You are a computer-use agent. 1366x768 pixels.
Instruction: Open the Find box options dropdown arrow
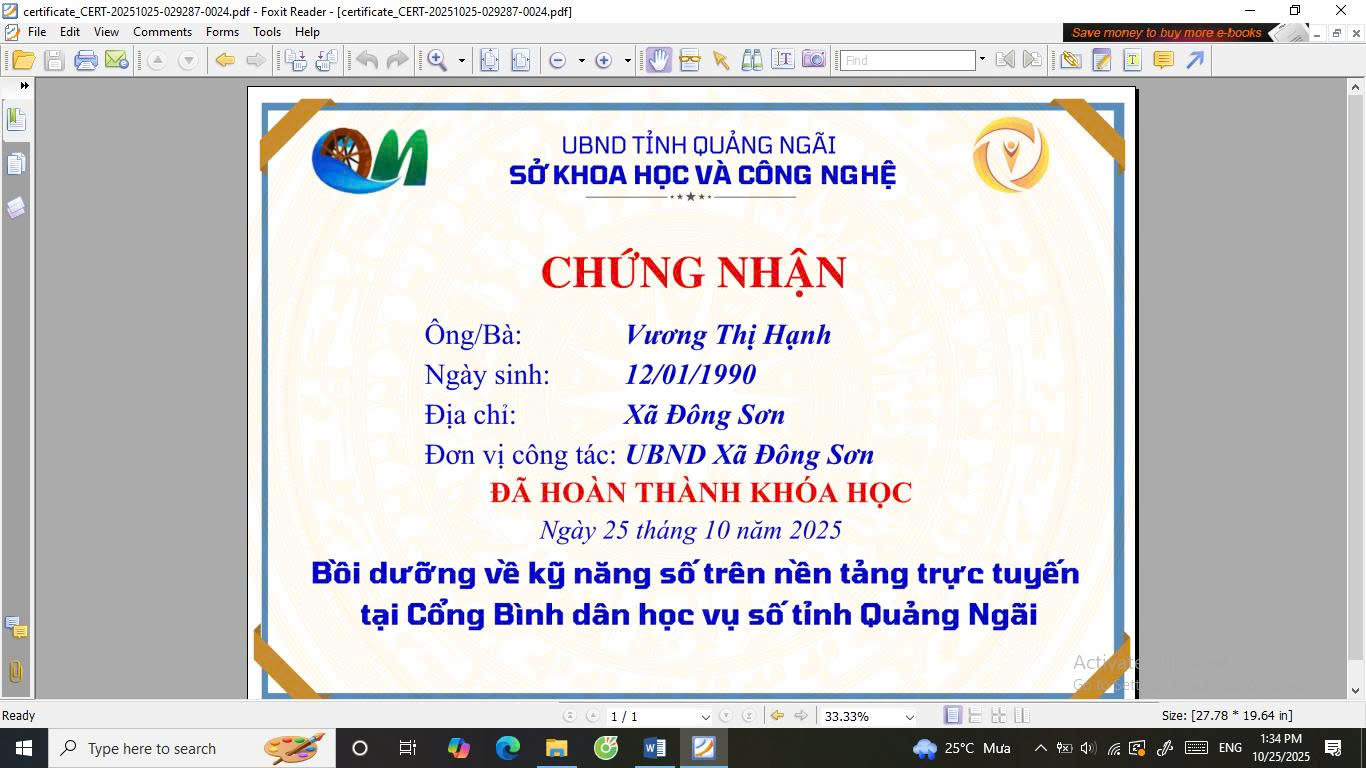pyautogui.click(x=982, y=60)
